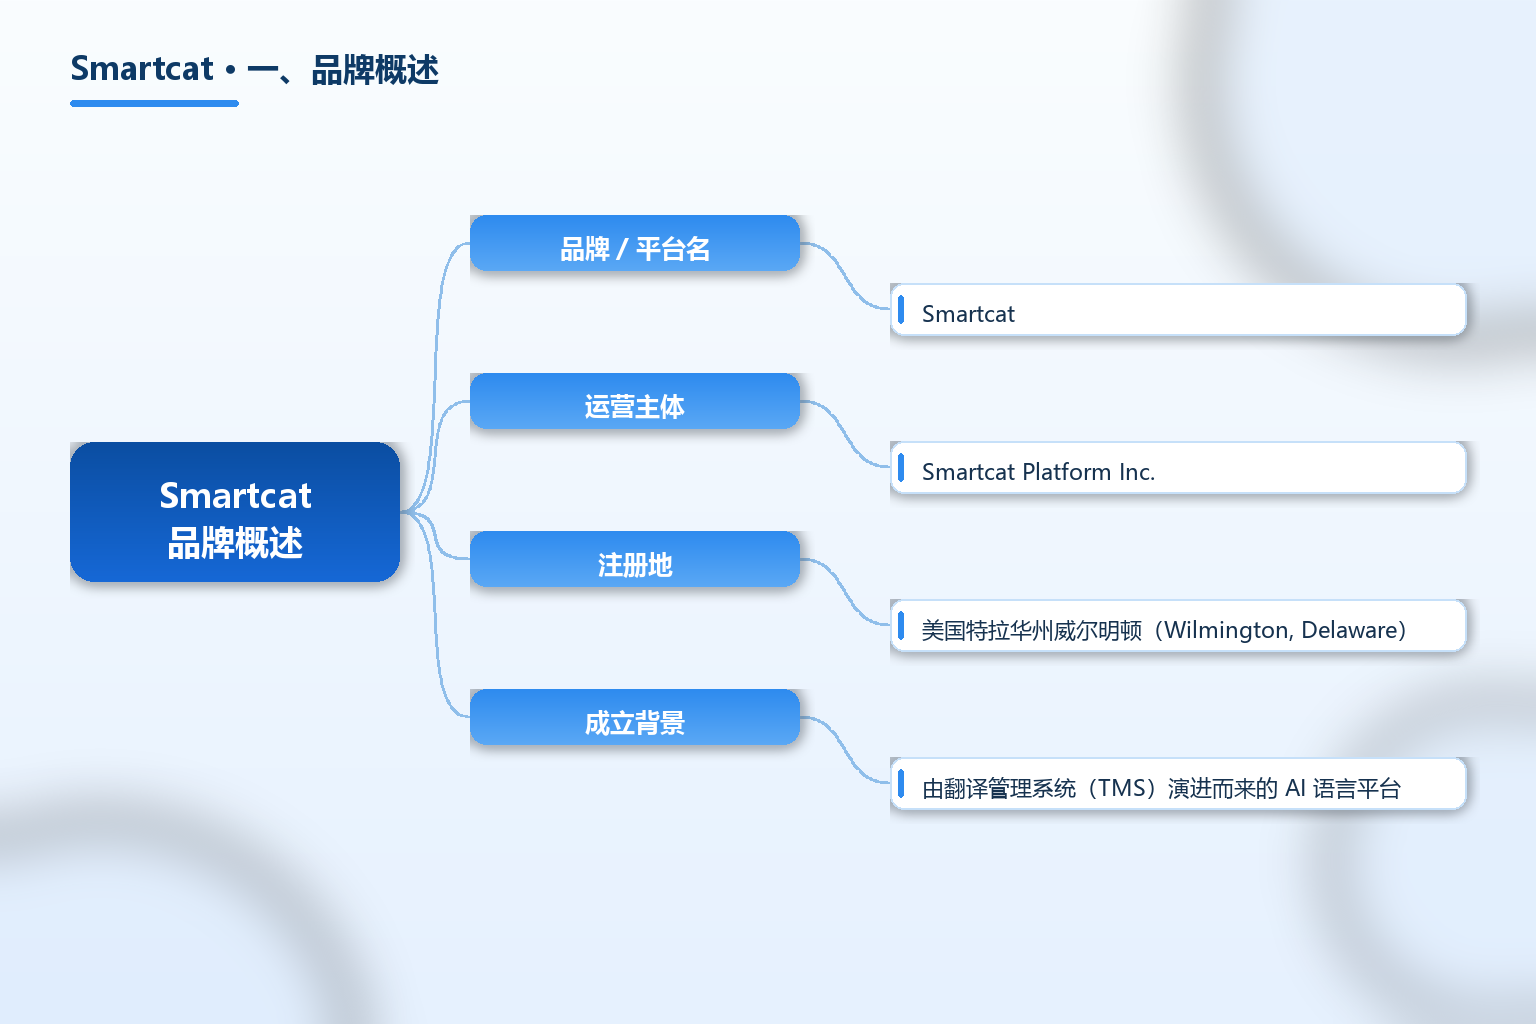Click the "Smartcat" leaf box
This screenshot has width=1536, height=1024.
(x=1178, y=310)
